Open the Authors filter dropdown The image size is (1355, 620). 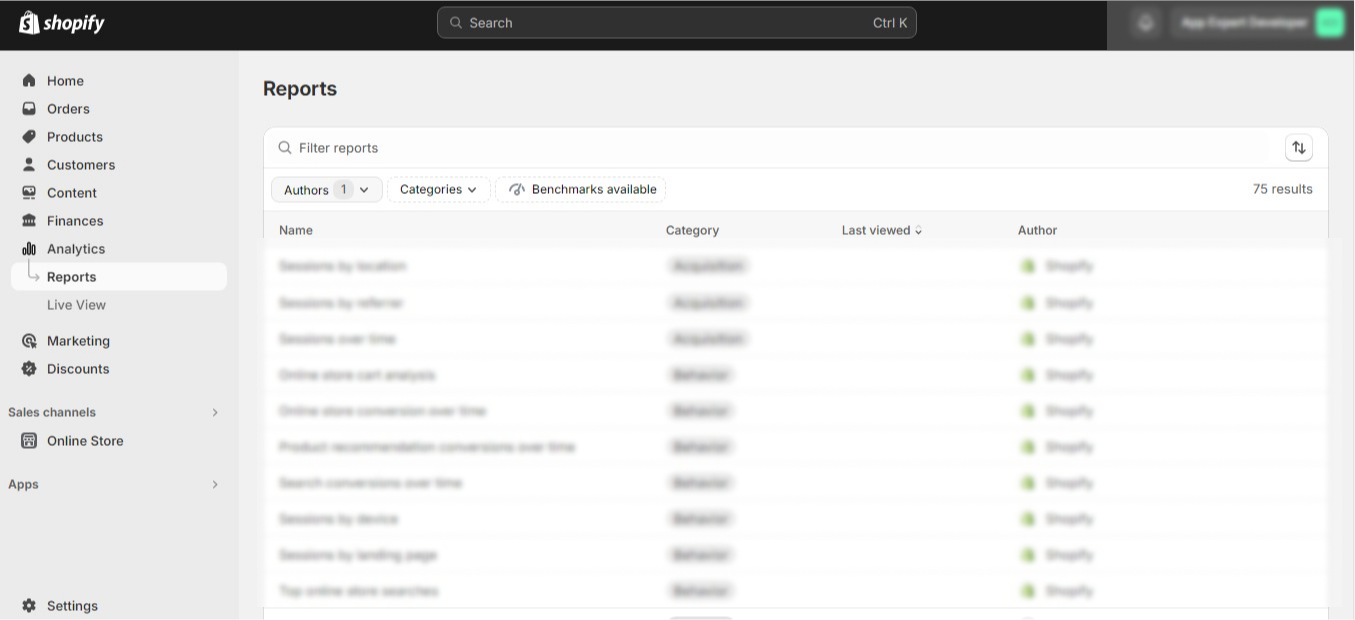point(327,189)
